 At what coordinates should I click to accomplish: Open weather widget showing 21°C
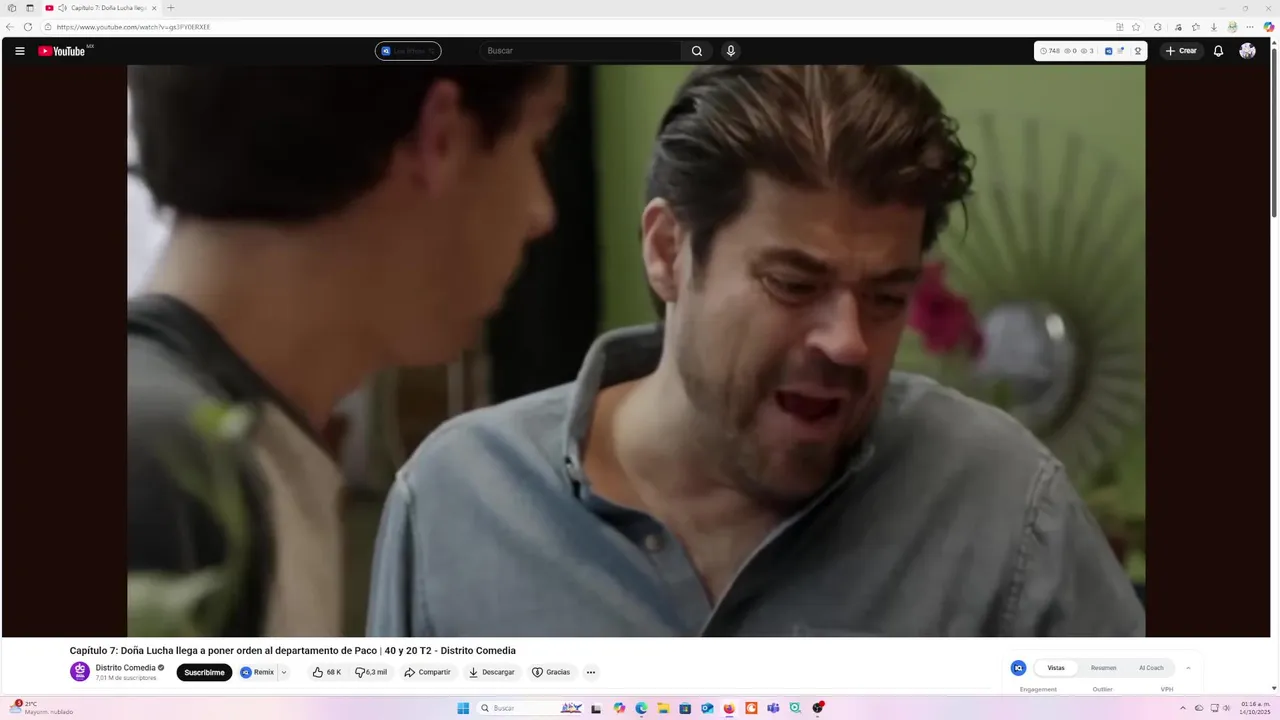point(40,708)
